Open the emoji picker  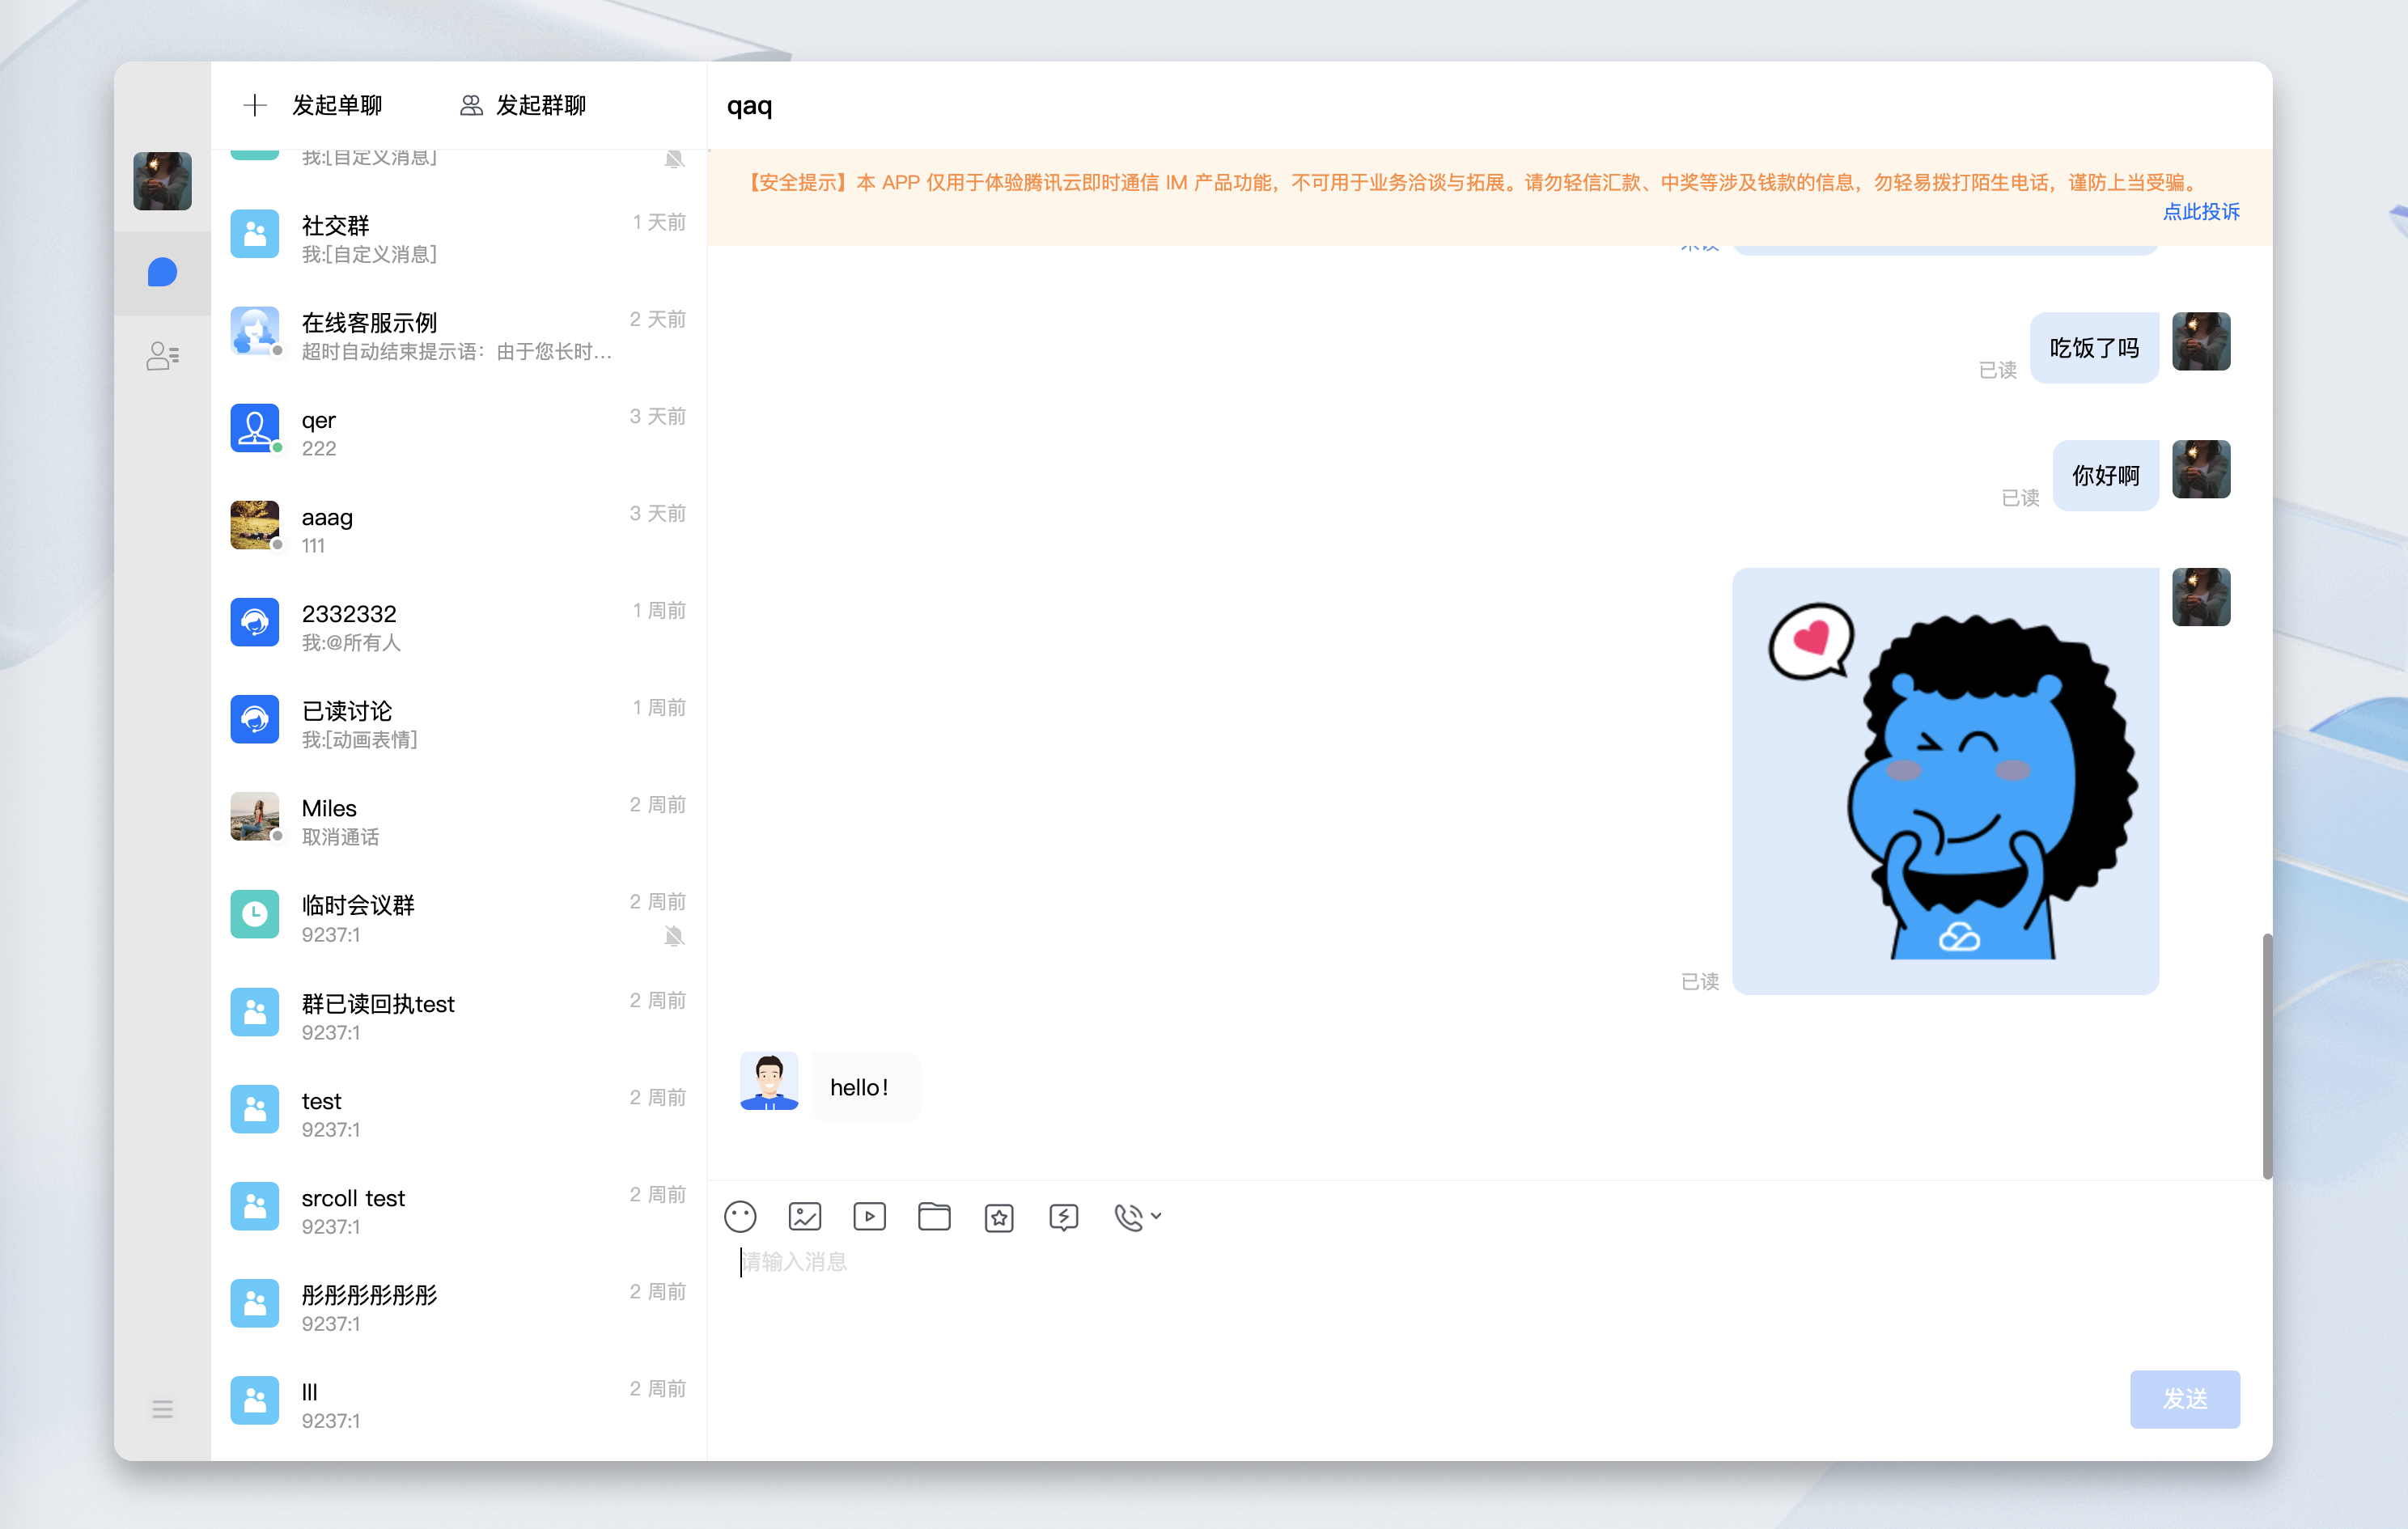(741, 1216)
